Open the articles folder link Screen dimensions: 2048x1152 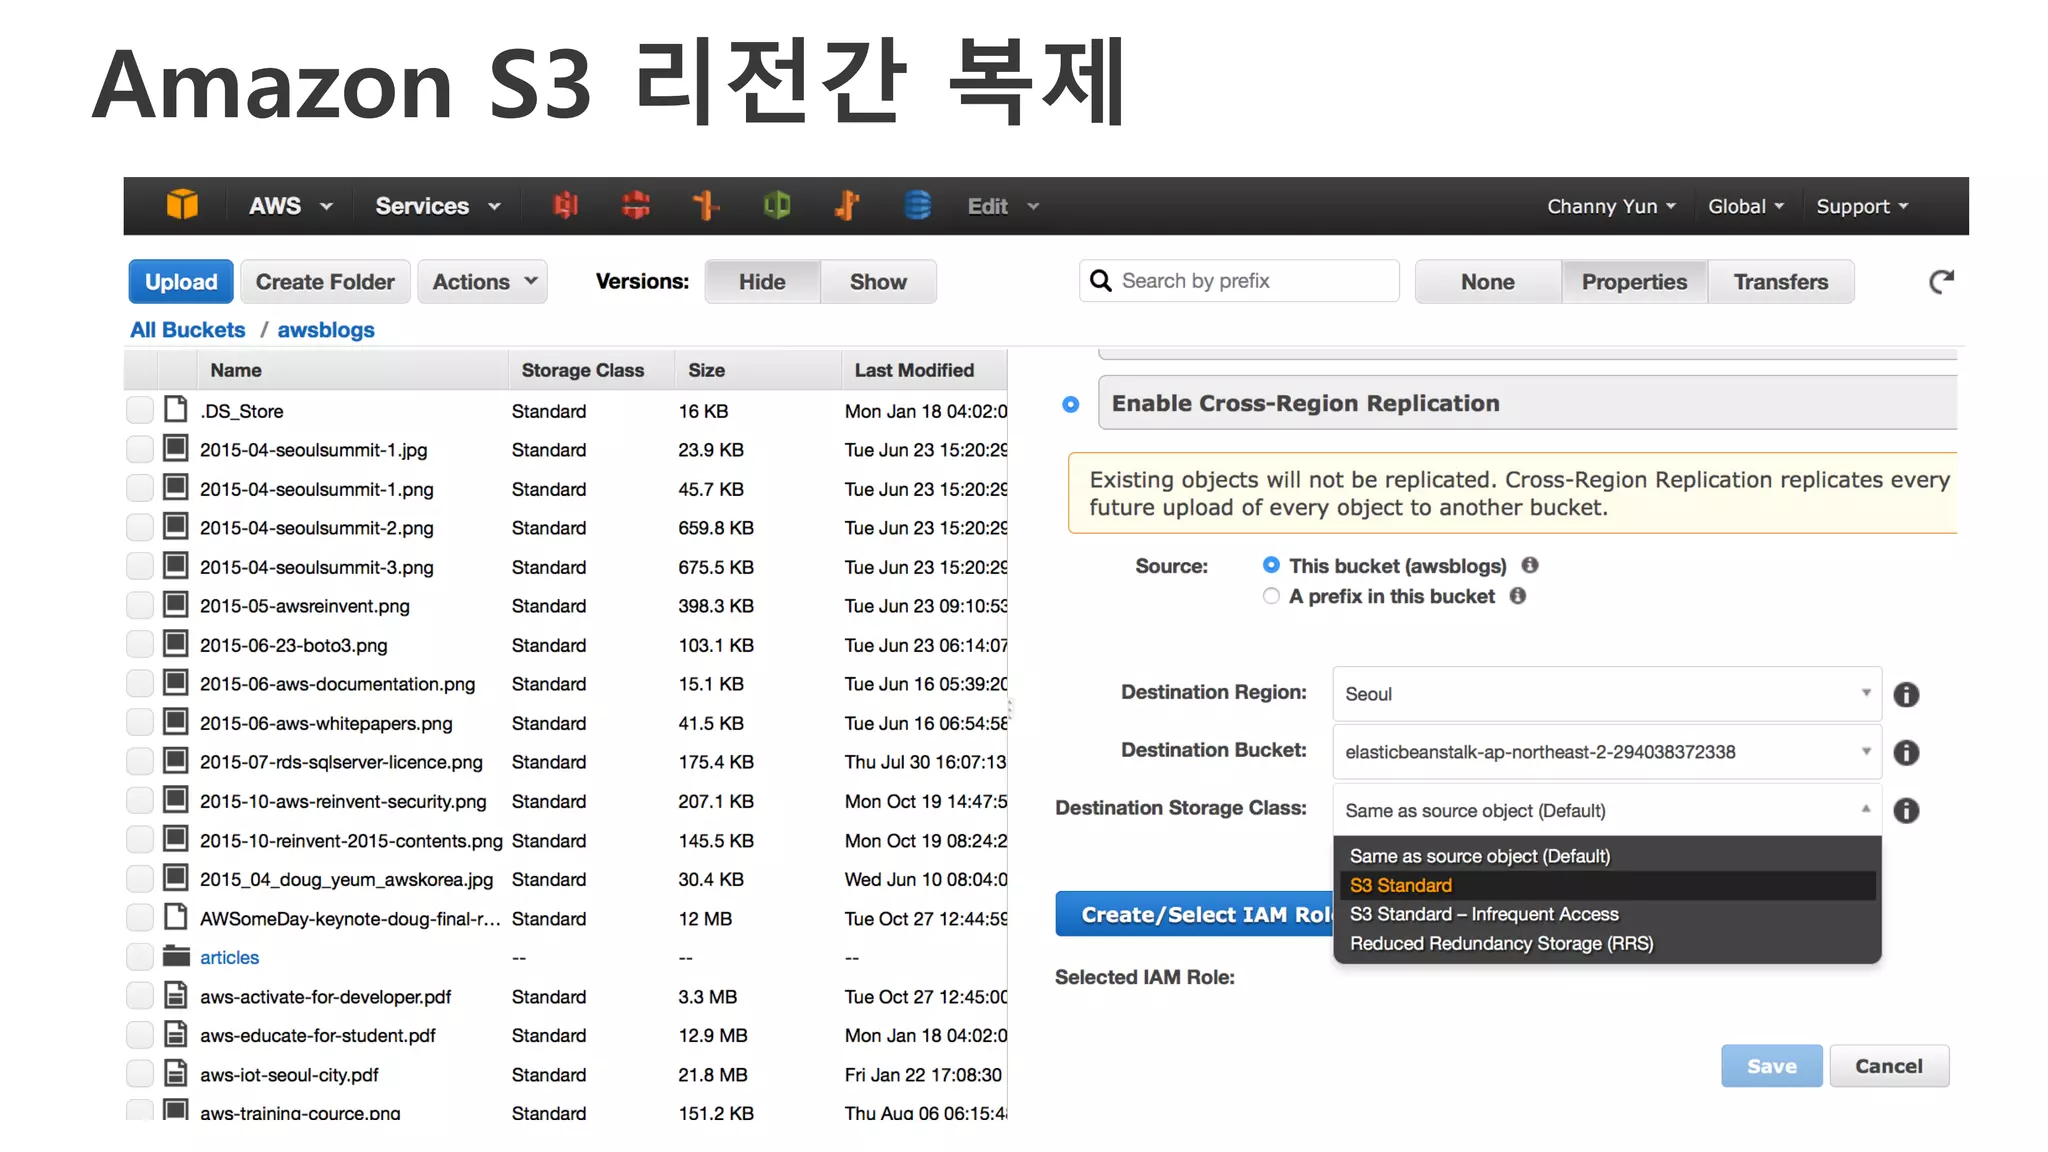229,958
